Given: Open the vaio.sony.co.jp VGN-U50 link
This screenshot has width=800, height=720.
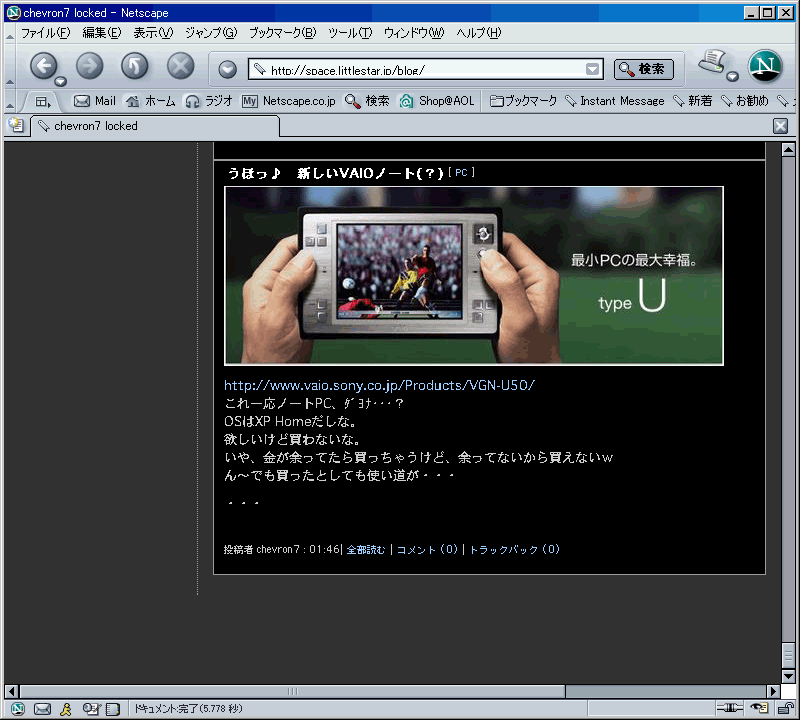Looking at the screenshot, I should tap(379, 385).
